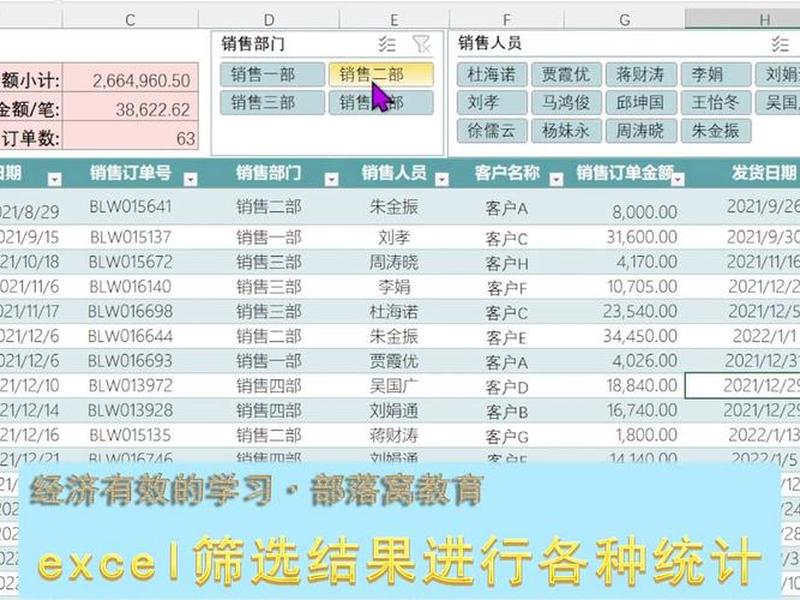Open 销售人员 column filter dropdown

442,179
